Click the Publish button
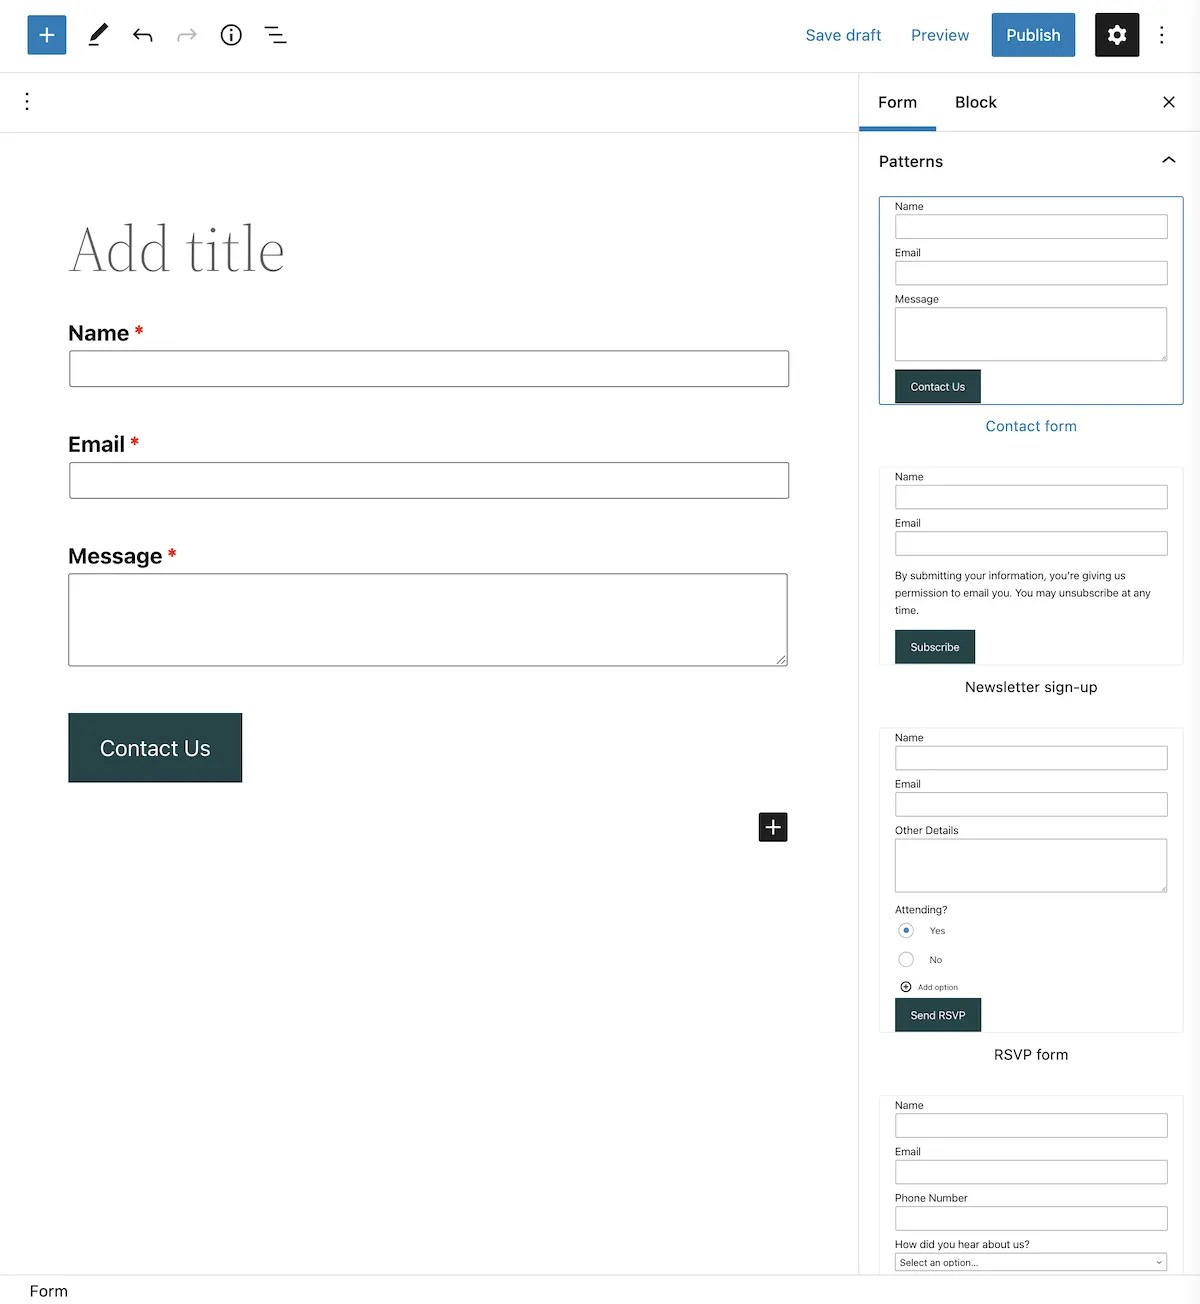1200x1304 pixels. click(1033, 35)
